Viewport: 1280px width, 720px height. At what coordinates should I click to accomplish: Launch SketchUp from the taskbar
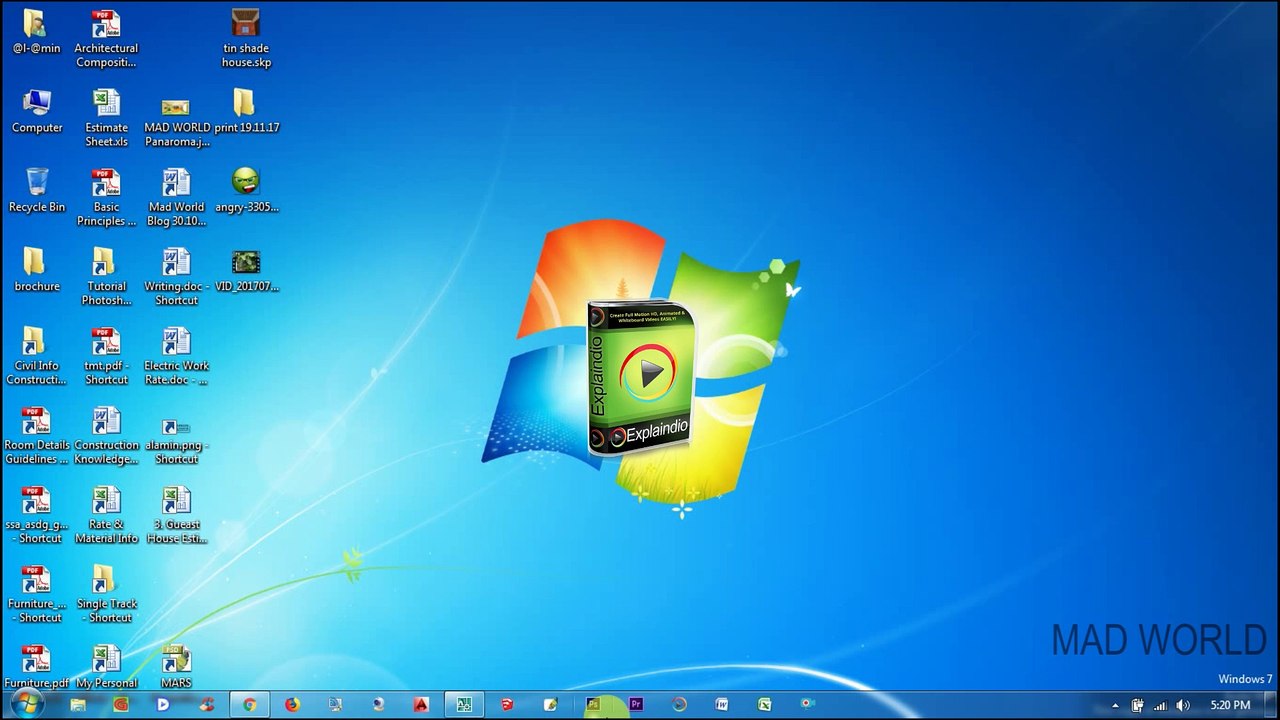[507, 704]
